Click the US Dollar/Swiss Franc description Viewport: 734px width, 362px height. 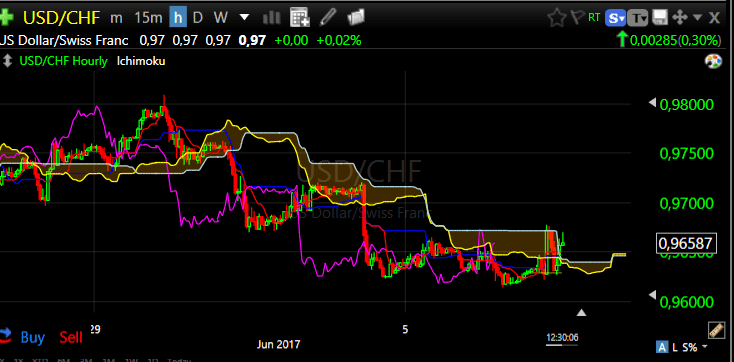[x=64, y=40]
